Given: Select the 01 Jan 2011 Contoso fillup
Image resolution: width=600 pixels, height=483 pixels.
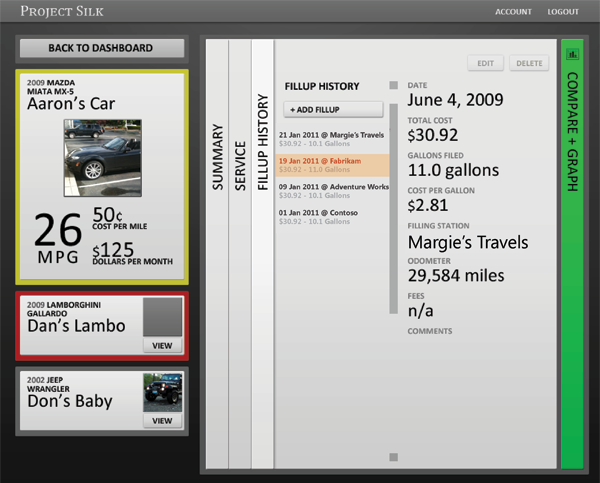Looking at the screenshot, I should click(332, 217).
